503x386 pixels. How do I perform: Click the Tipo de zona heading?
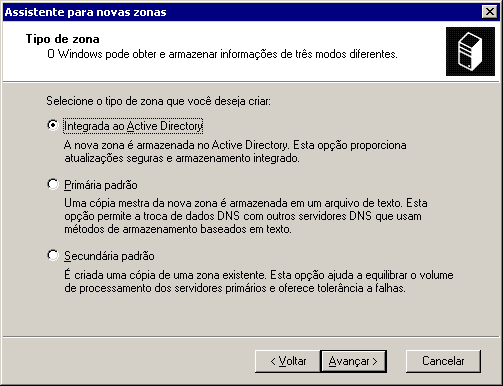63,39
